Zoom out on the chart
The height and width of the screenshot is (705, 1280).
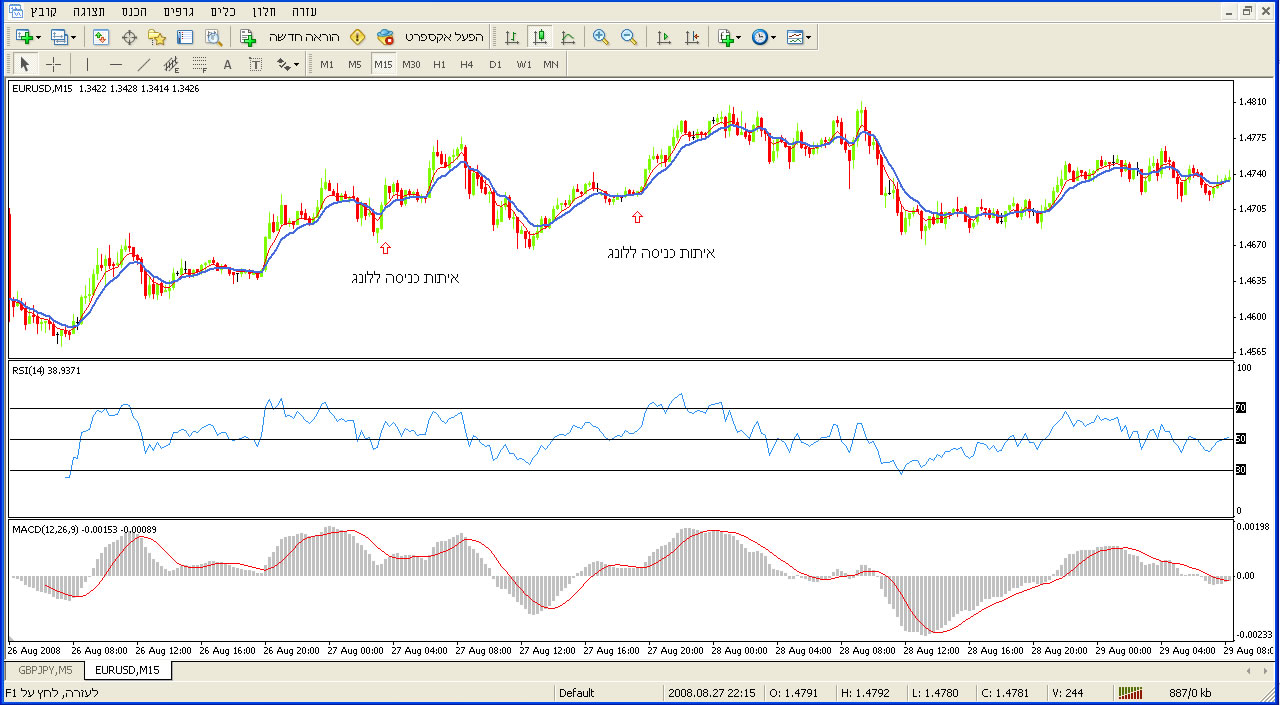tap(629, 37)
